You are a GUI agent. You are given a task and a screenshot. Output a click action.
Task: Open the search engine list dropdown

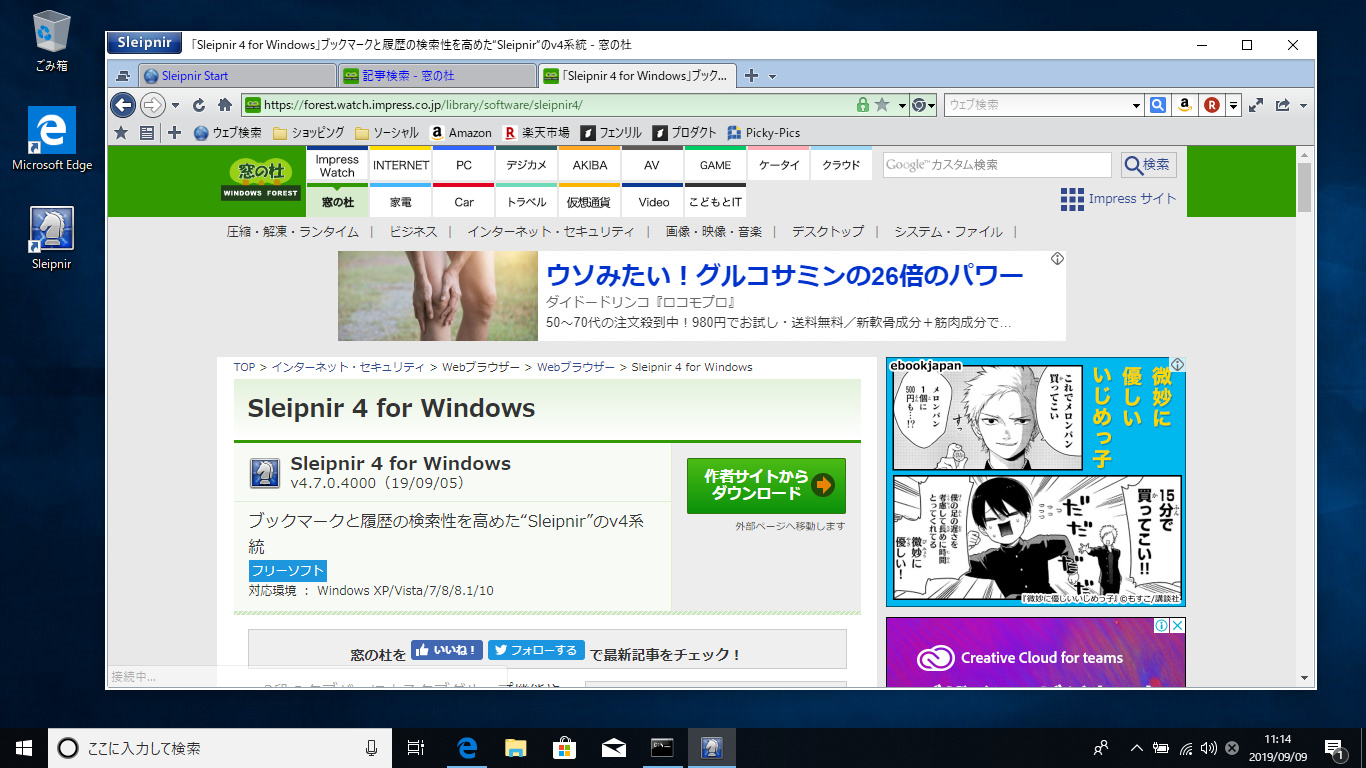1234,104
